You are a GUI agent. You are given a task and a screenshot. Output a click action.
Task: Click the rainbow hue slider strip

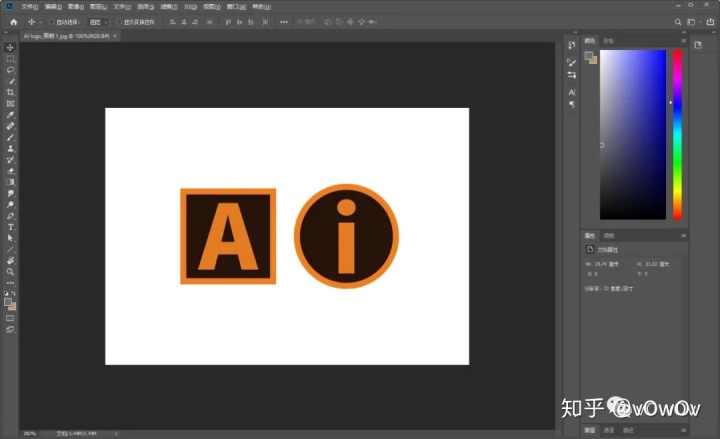point(677,135)
